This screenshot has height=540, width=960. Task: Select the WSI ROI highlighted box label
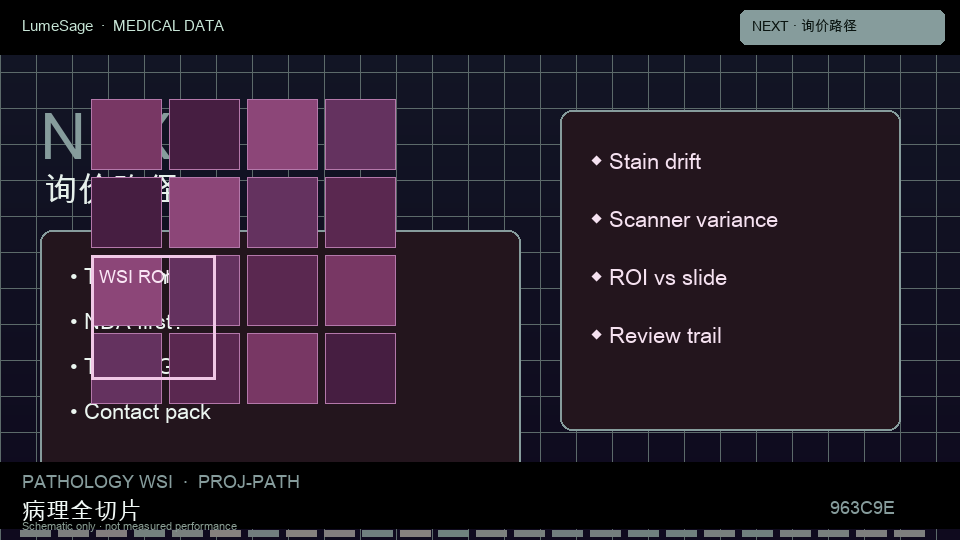pos(133,277)
